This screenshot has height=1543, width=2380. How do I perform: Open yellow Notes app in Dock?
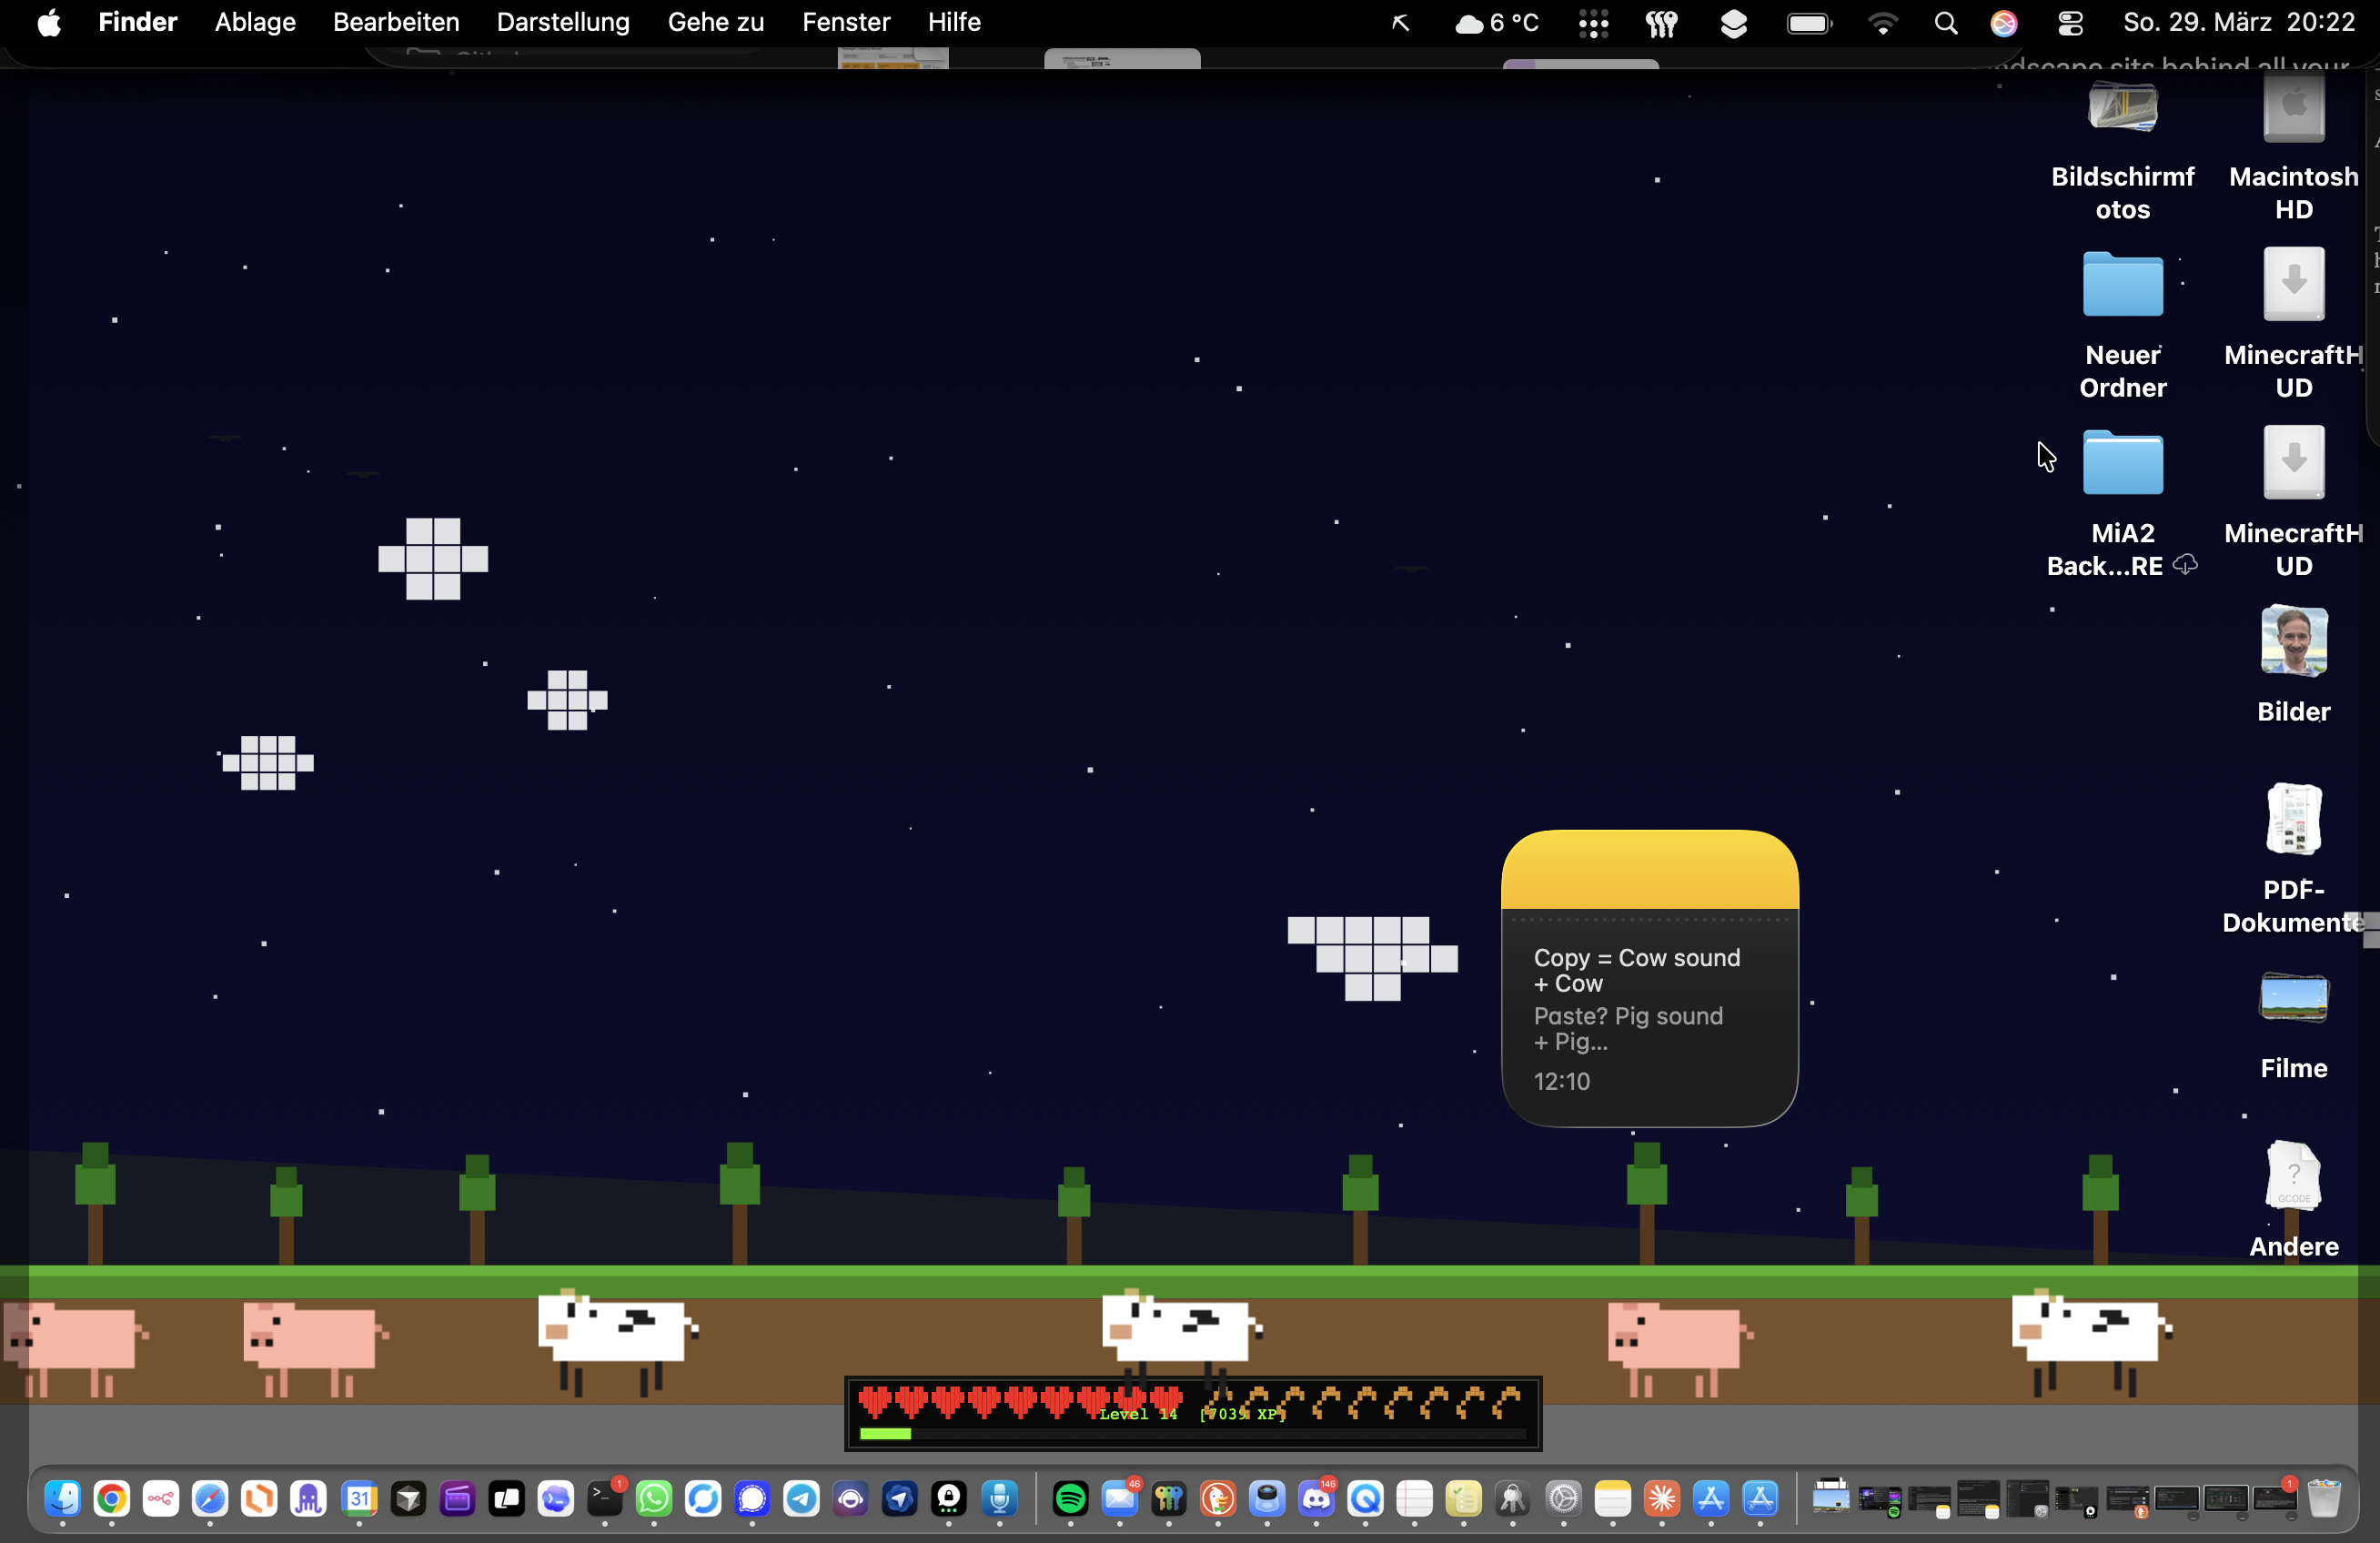pos(1612,1498)
